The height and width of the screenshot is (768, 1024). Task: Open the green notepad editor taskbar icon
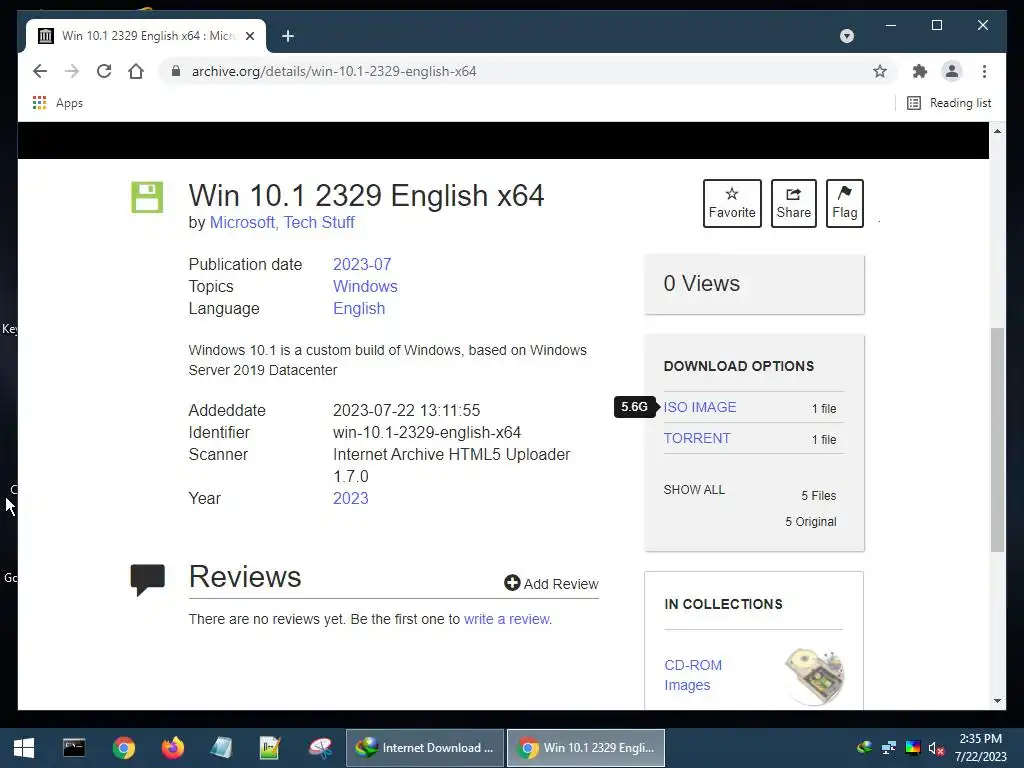[270, 748]
